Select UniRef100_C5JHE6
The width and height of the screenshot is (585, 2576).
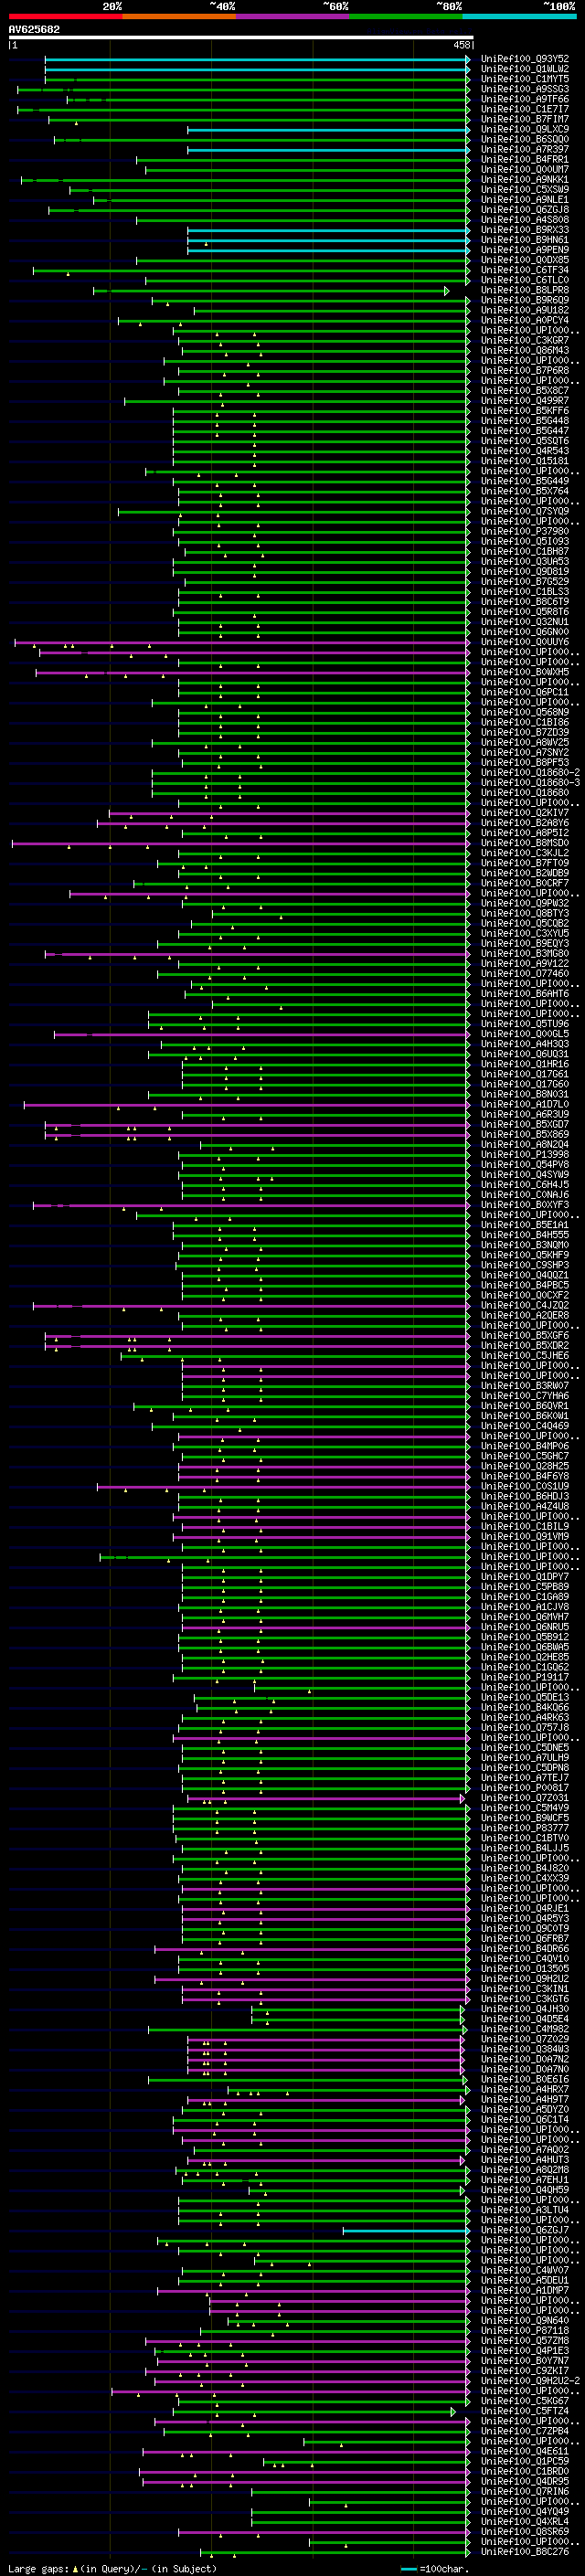pyautogui.click(x=525, y=1356)
